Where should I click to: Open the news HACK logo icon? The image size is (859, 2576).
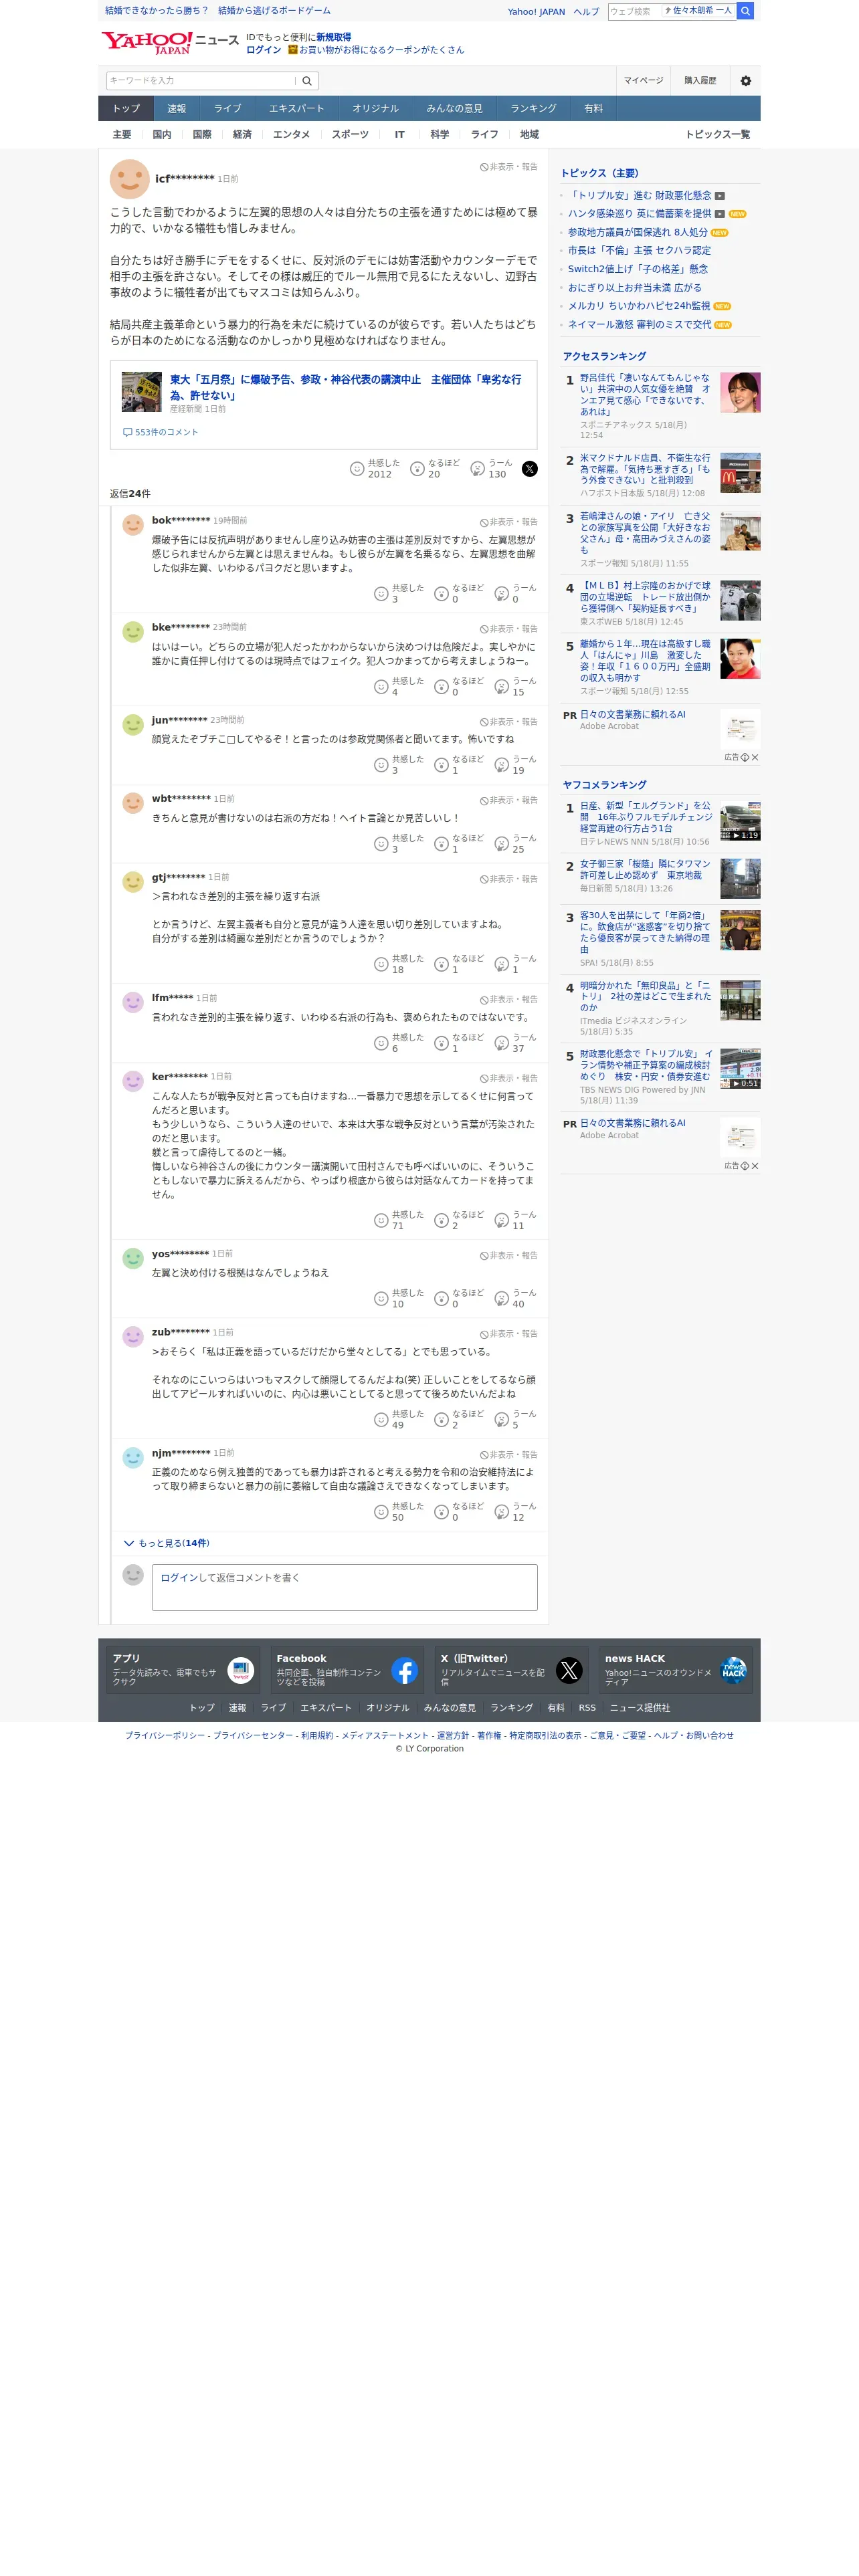click(x=733, y=1670)
